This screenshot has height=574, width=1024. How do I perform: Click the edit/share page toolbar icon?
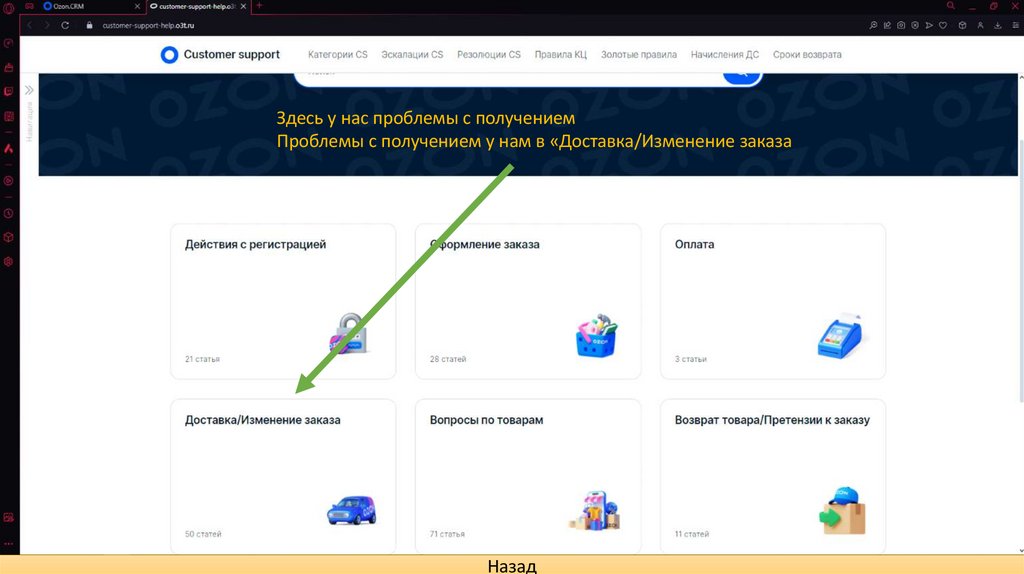[887, 25]
